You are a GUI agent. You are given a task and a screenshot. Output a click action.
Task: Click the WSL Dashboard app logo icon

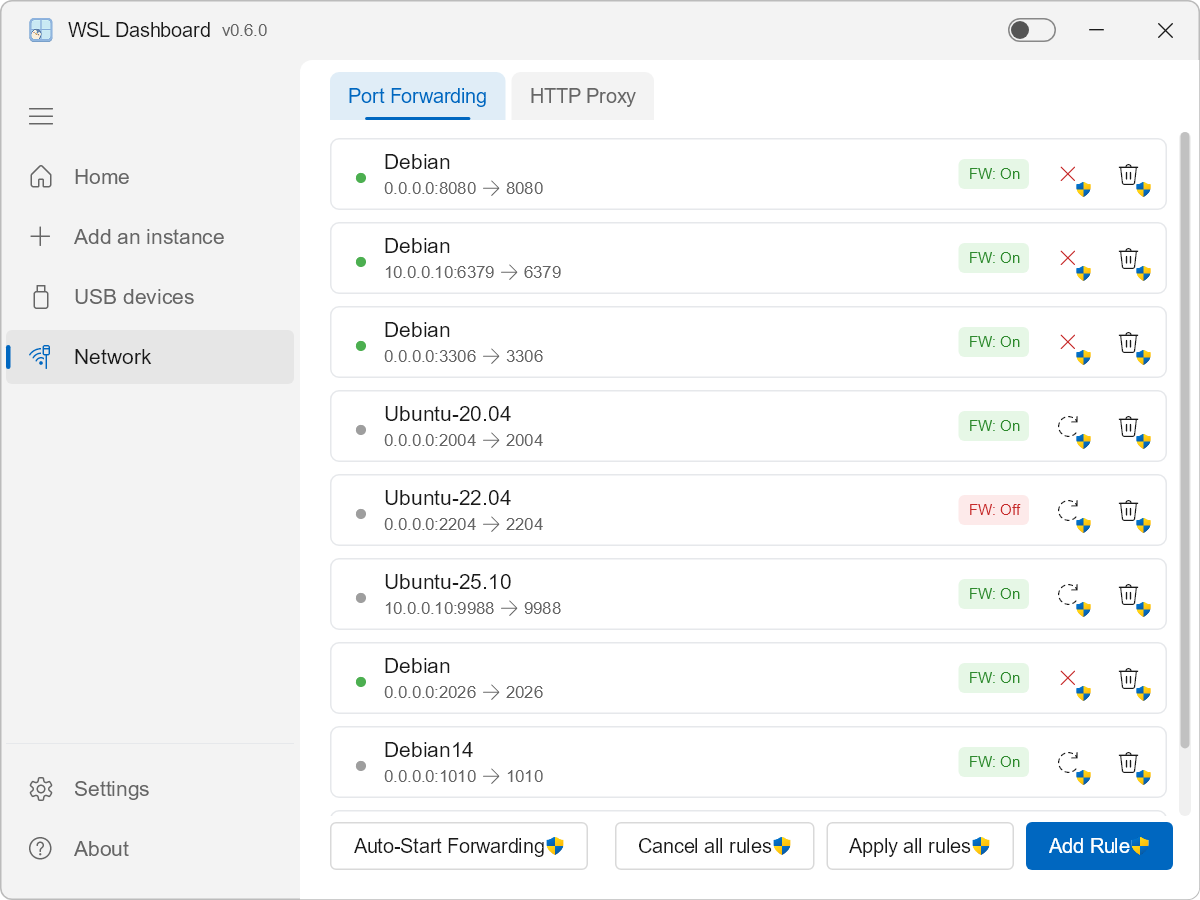coord(41,30)
